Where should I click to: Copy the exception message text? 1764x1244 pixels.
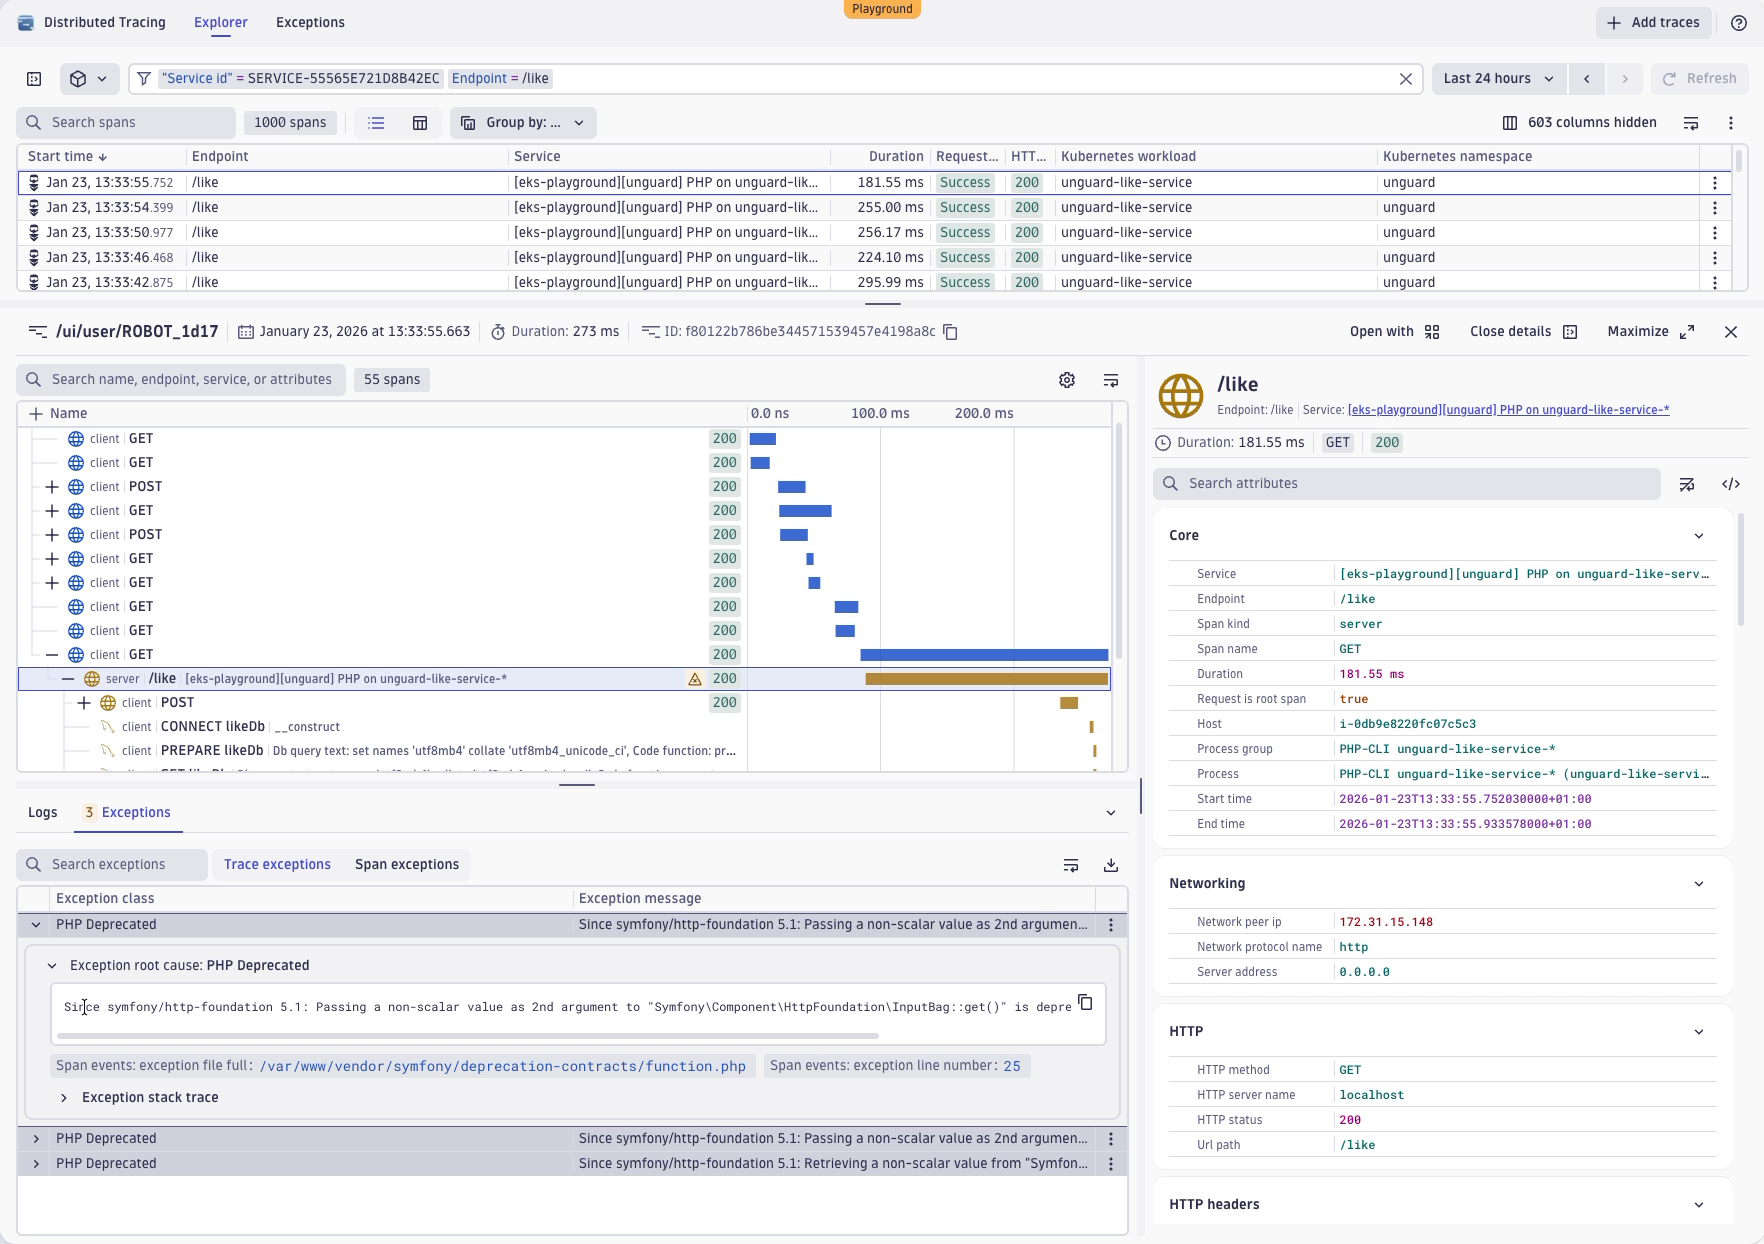1085,1002
